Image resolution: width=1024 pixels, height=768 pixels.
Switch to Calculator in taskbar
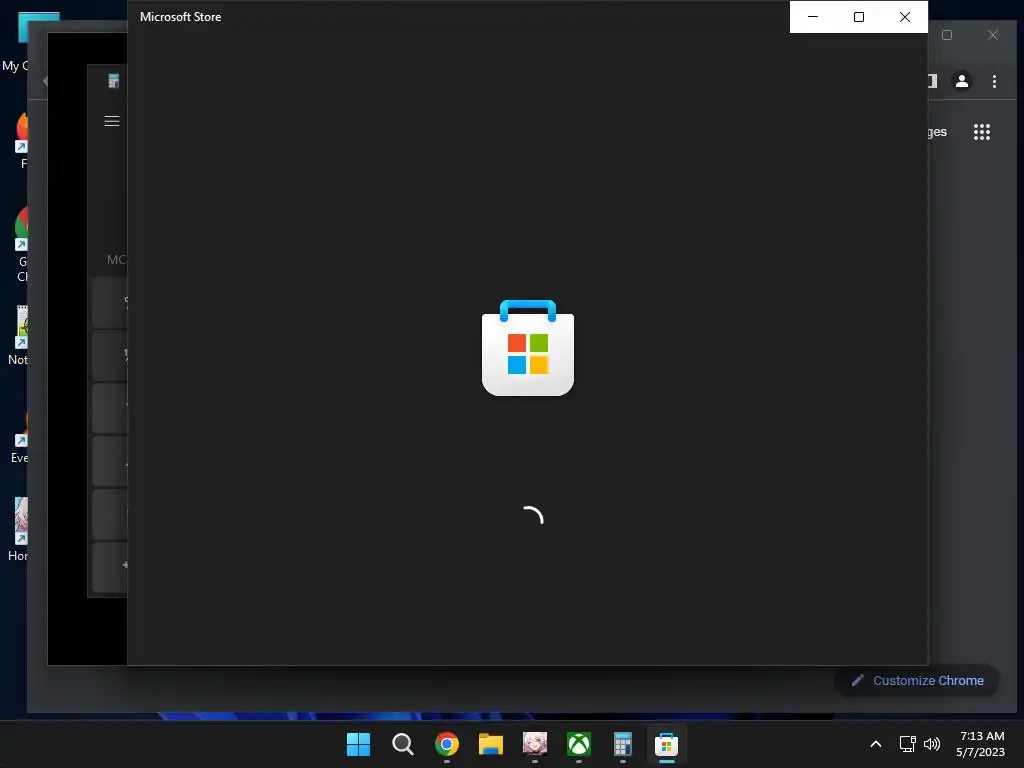pos(622,744)
